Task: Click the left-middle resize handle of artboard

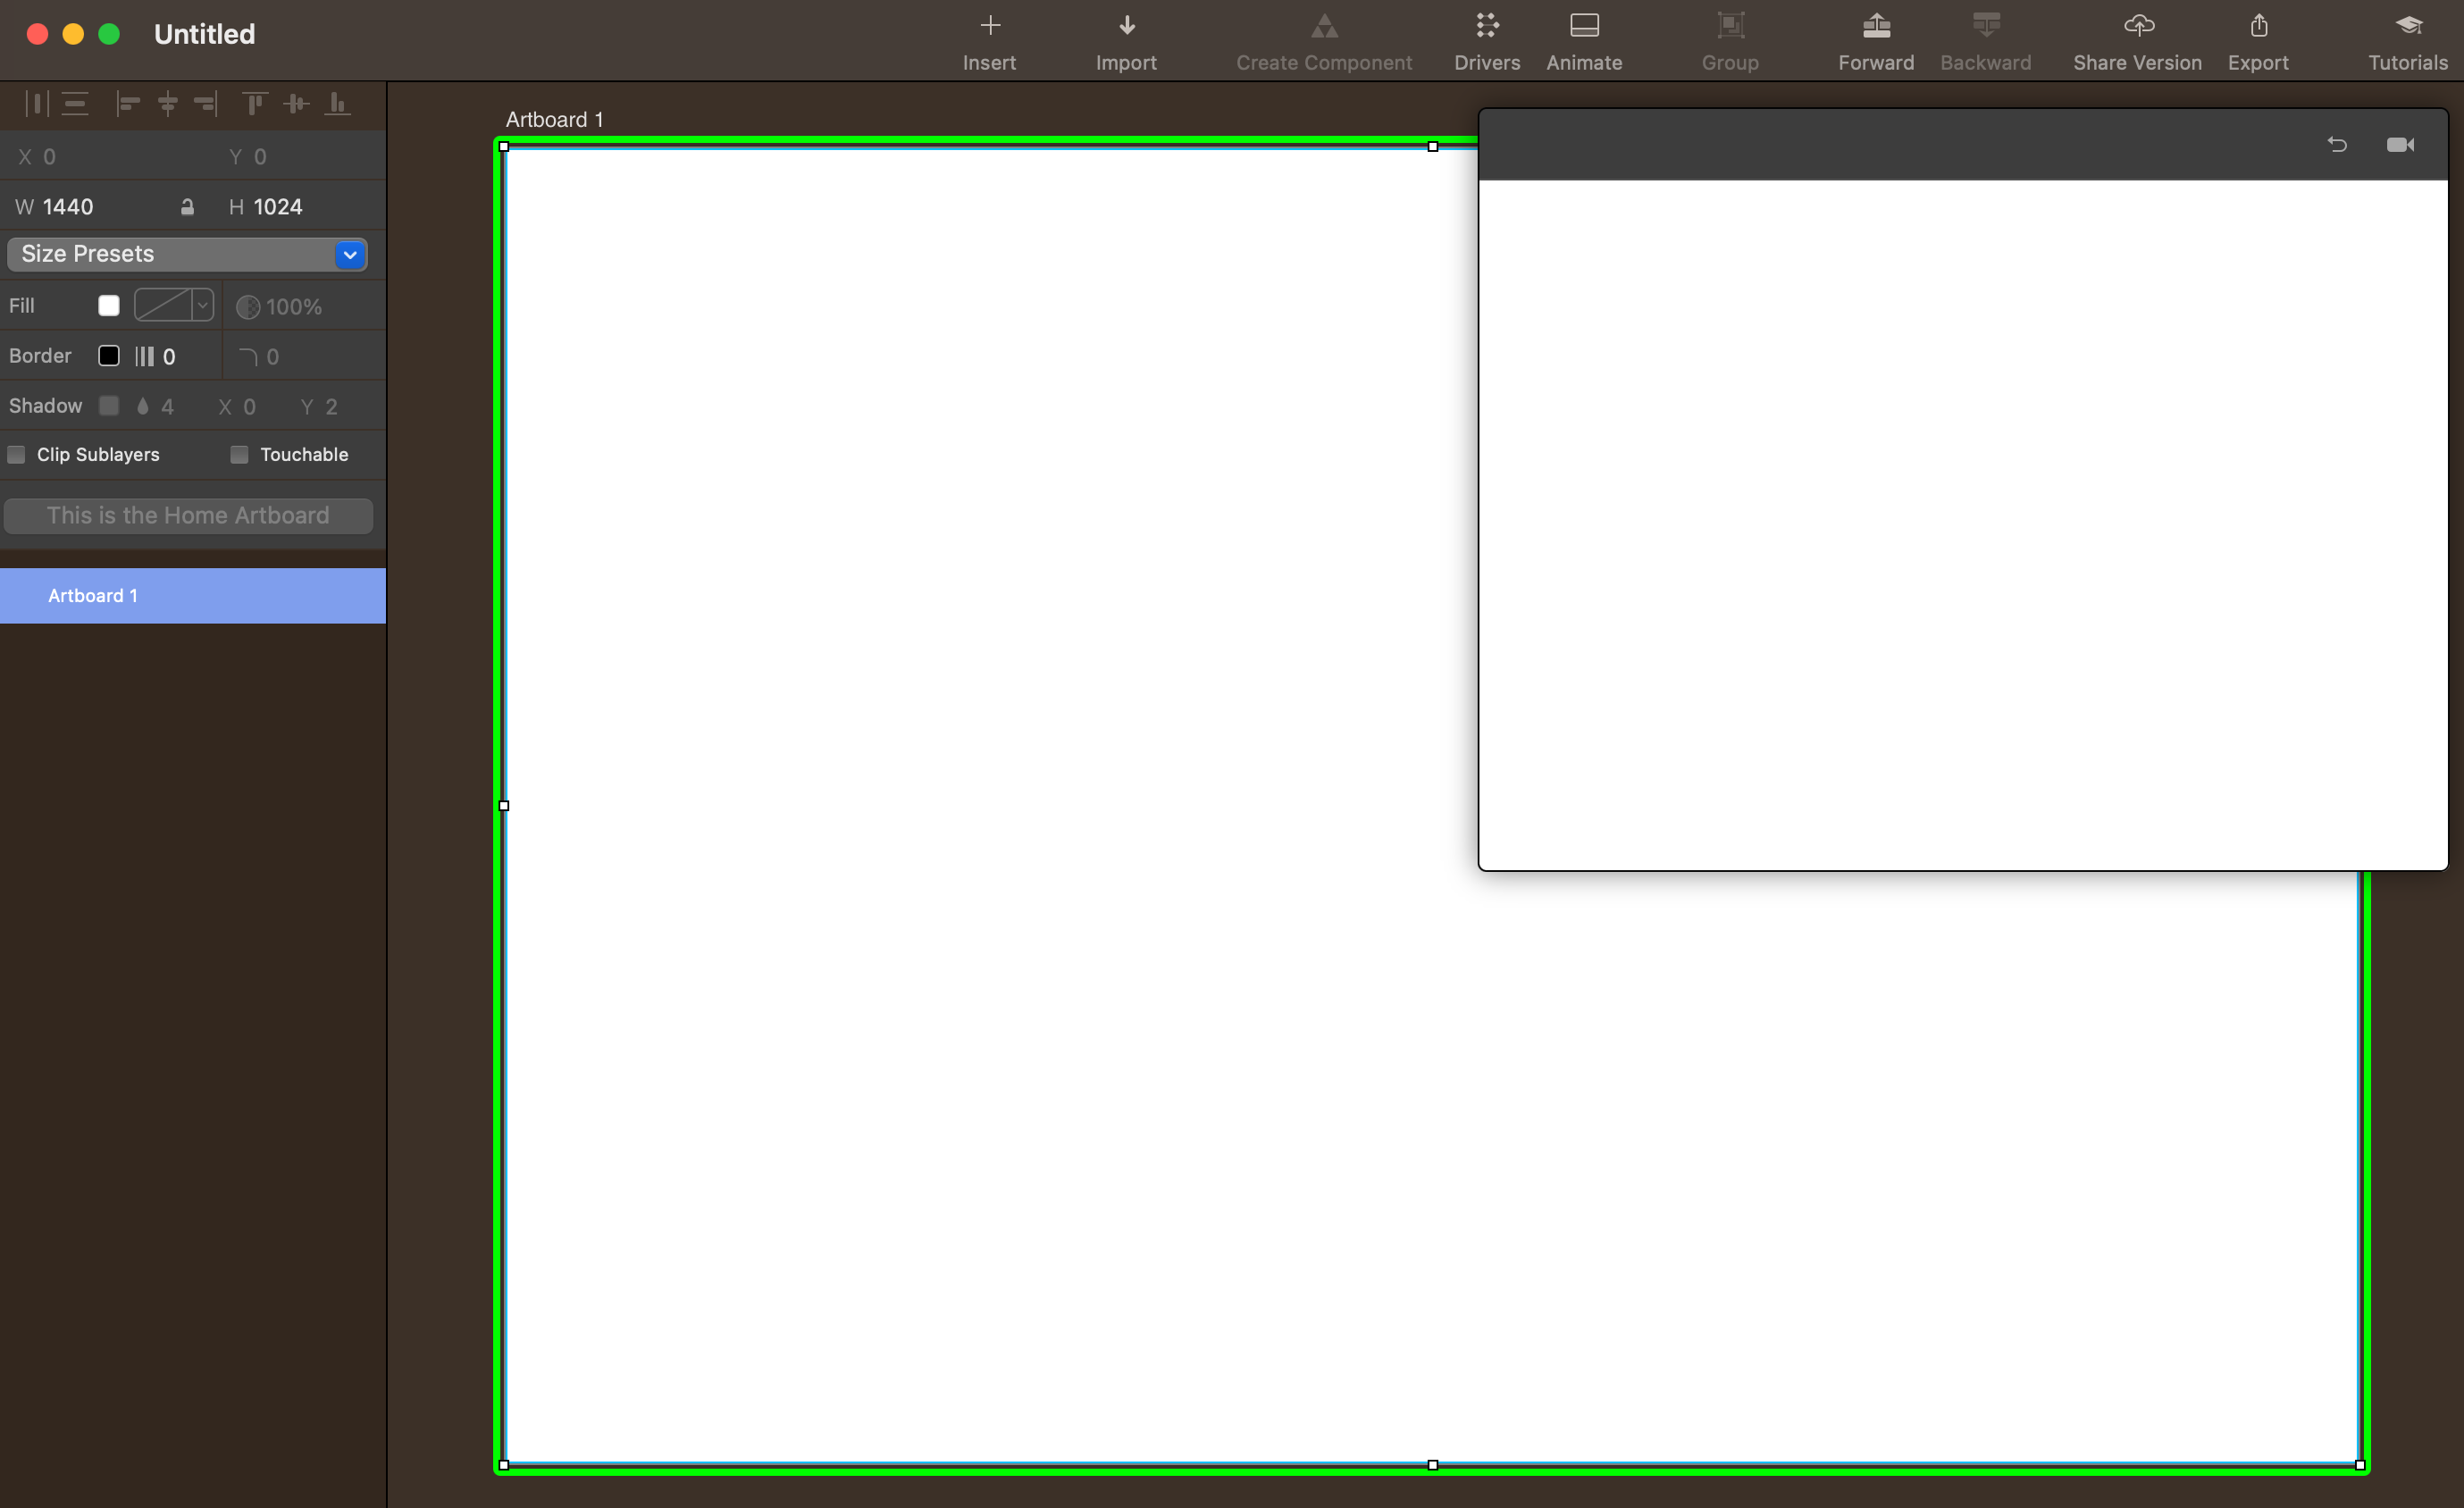Action: click(504, 806)
